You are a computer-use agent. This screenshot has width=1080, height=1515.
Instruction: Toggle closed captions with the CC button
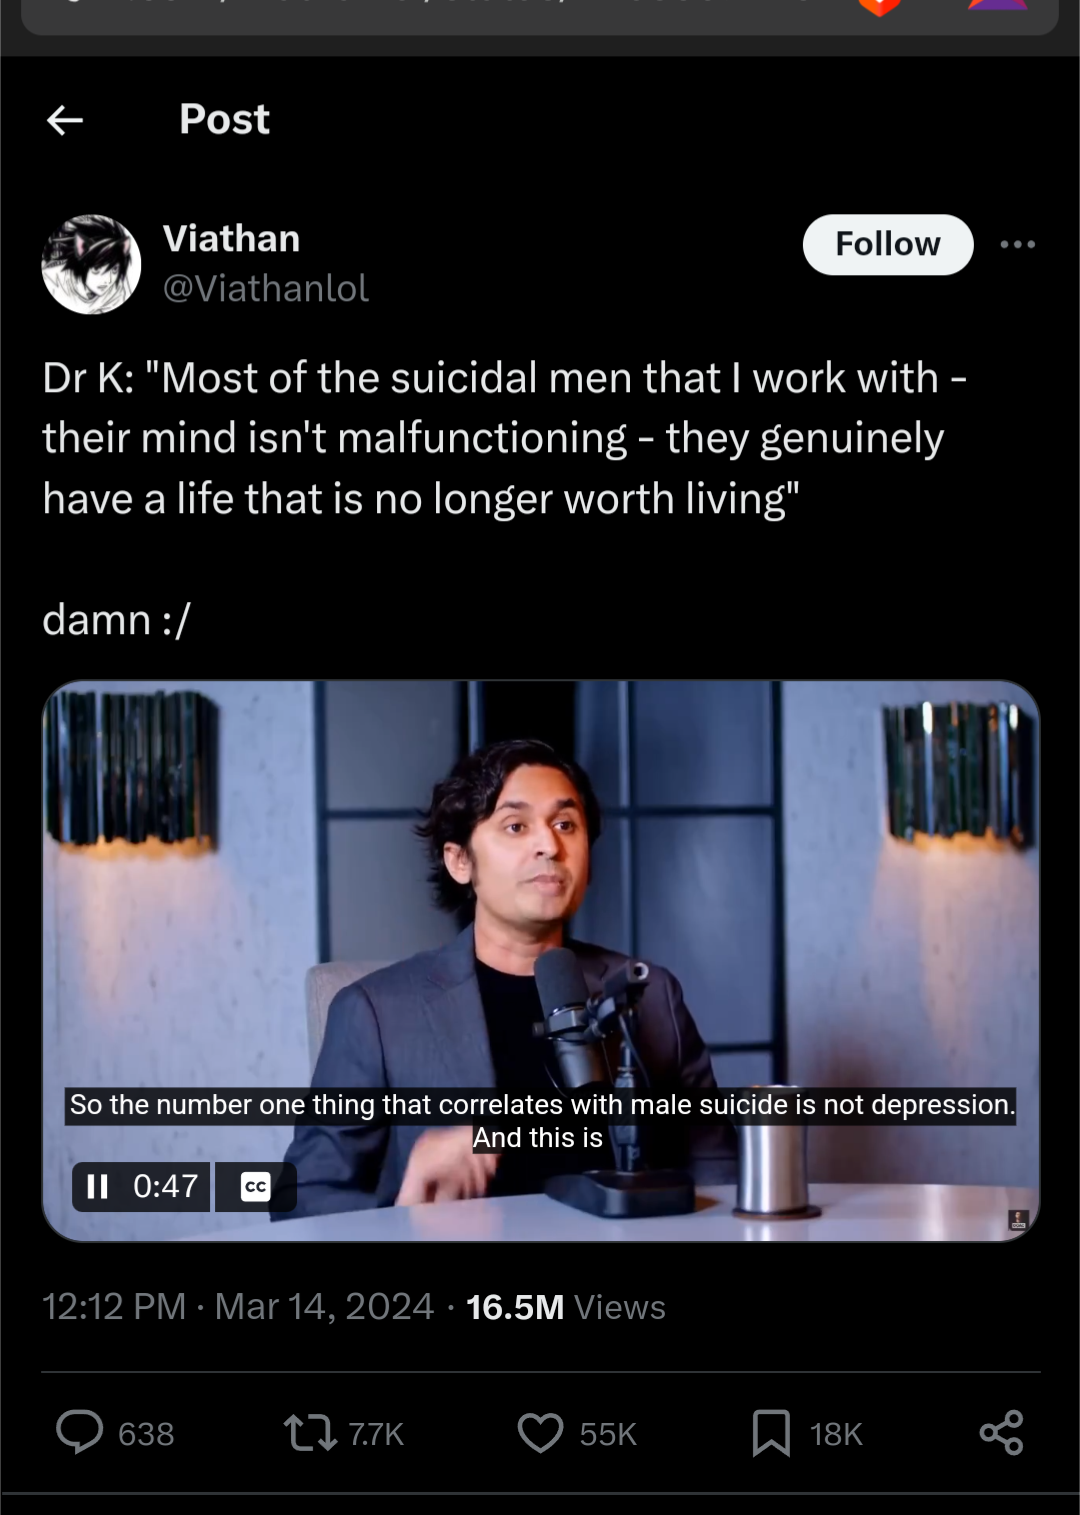[256, 1186]
